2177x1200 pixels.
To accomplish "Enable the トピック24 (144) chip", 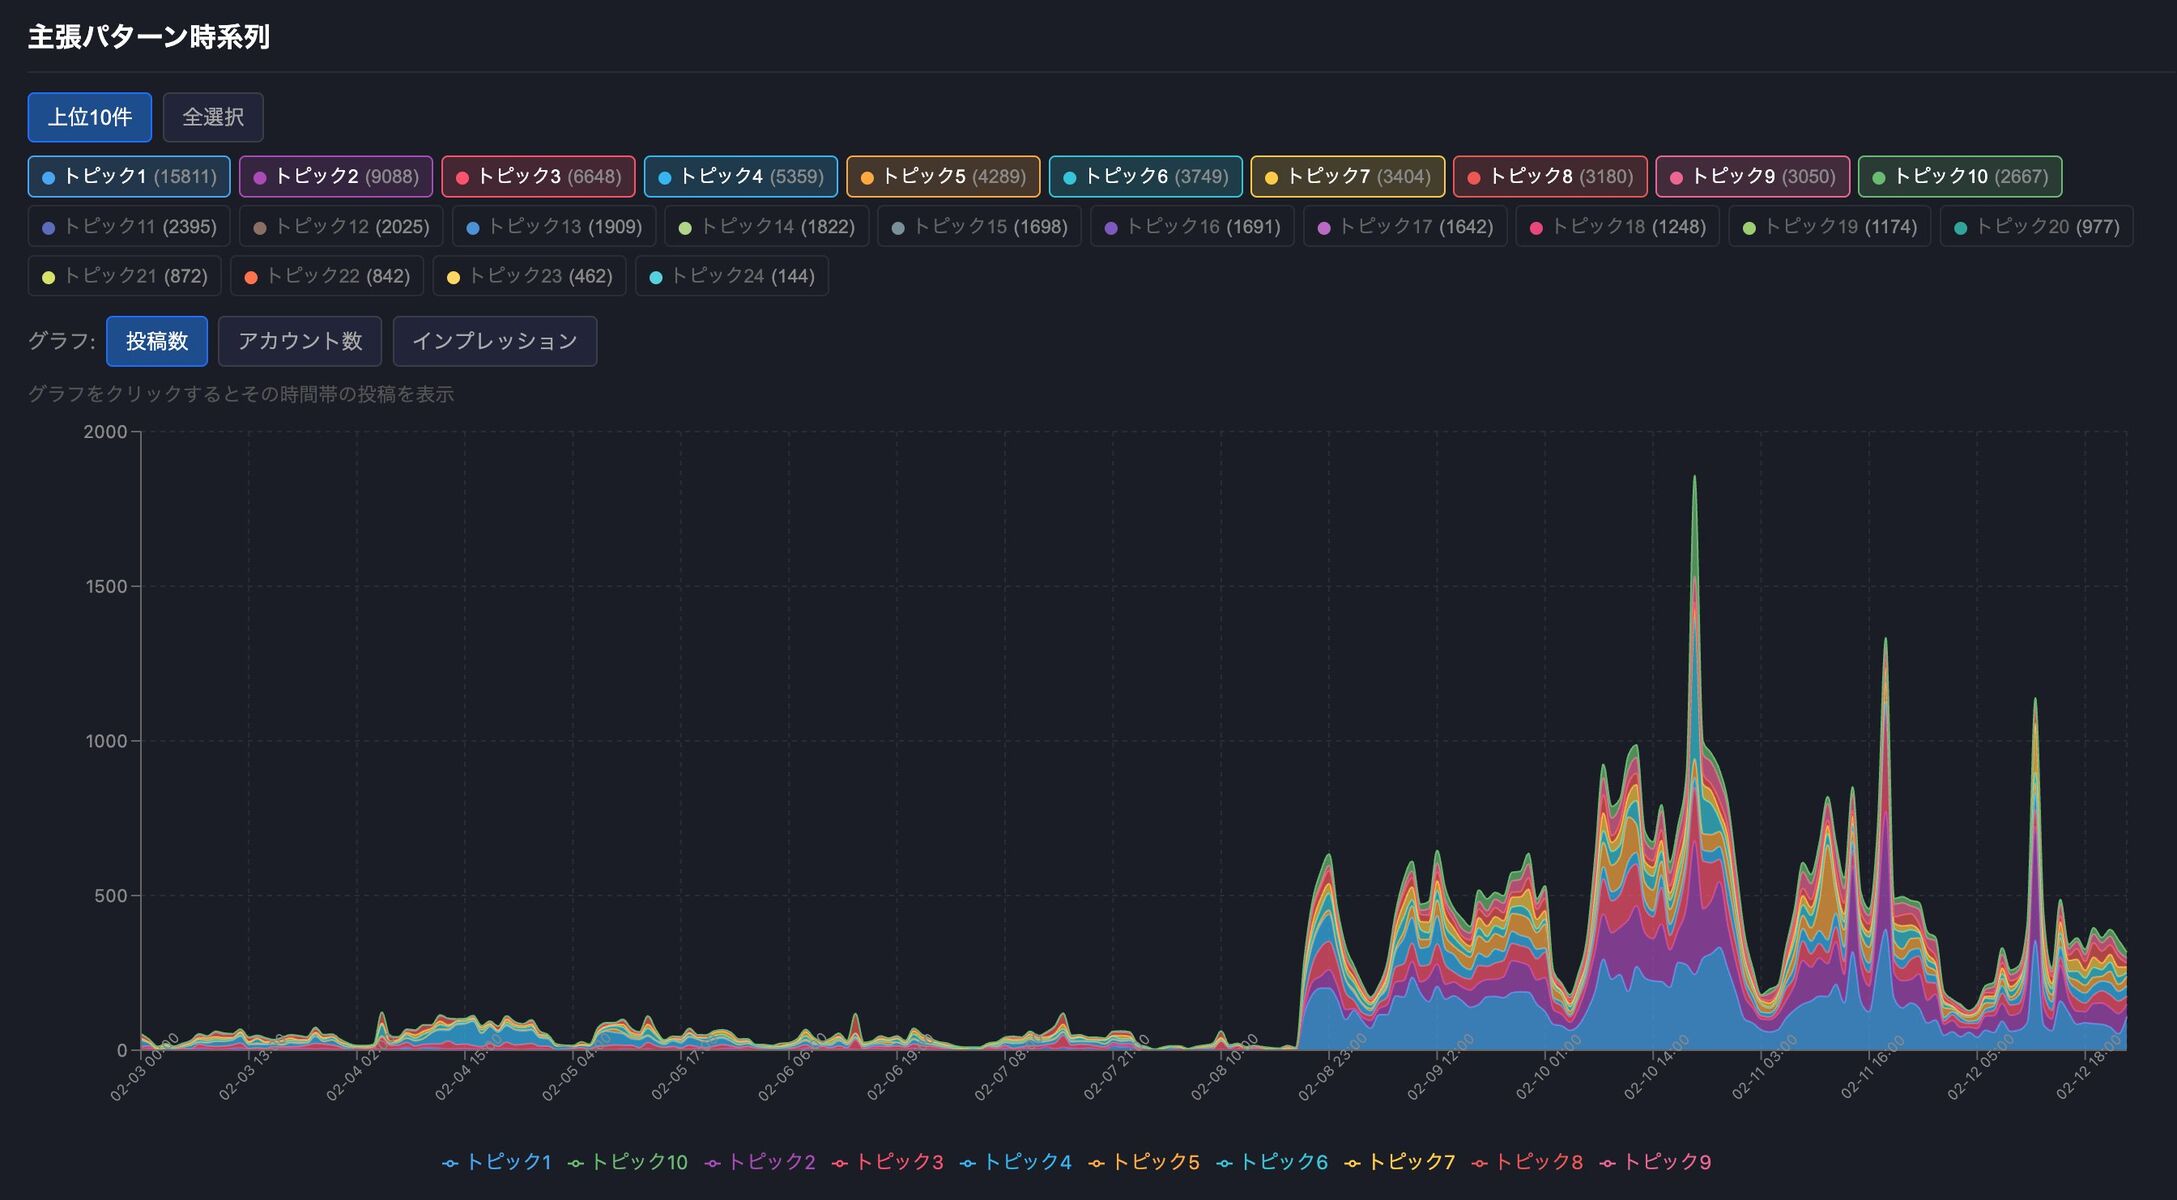I will click(731, 276).
